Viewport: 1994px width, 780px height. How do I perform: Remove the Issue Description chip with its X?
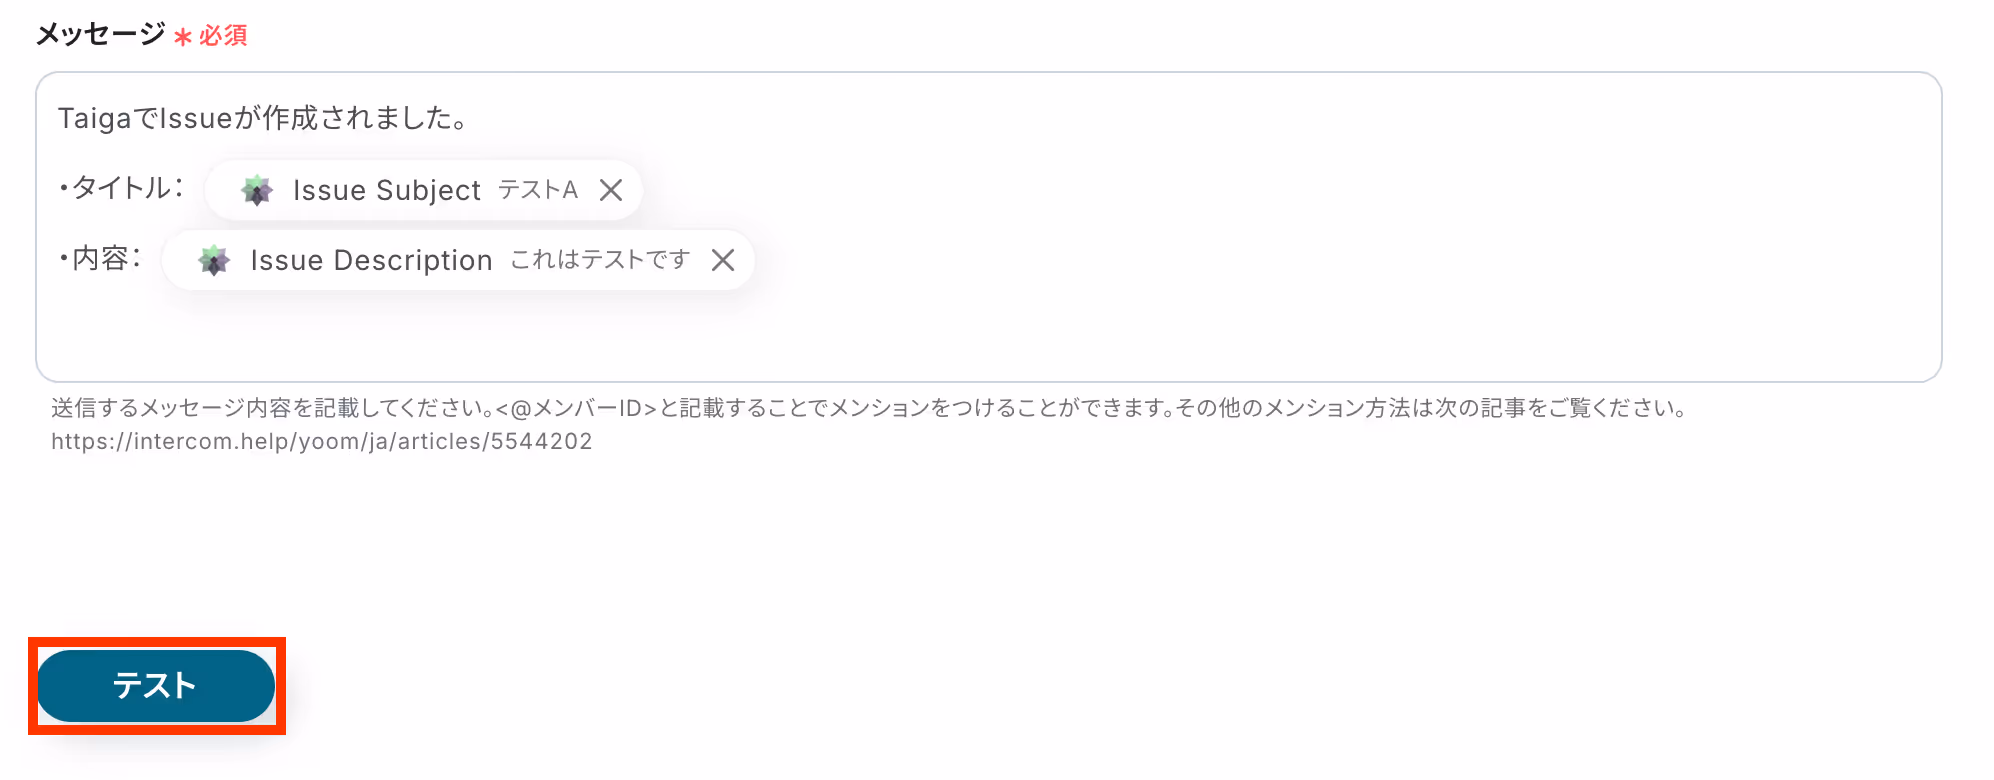point(723,260)
